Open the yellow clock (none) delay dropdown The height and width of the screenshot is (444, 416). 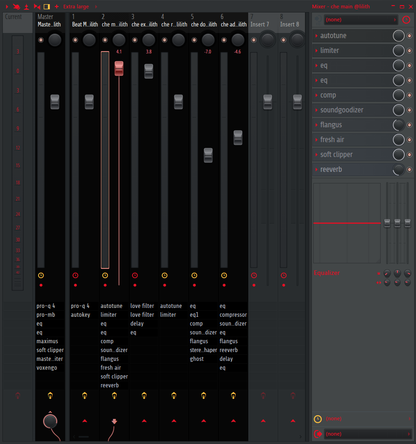tap(368, 419)
